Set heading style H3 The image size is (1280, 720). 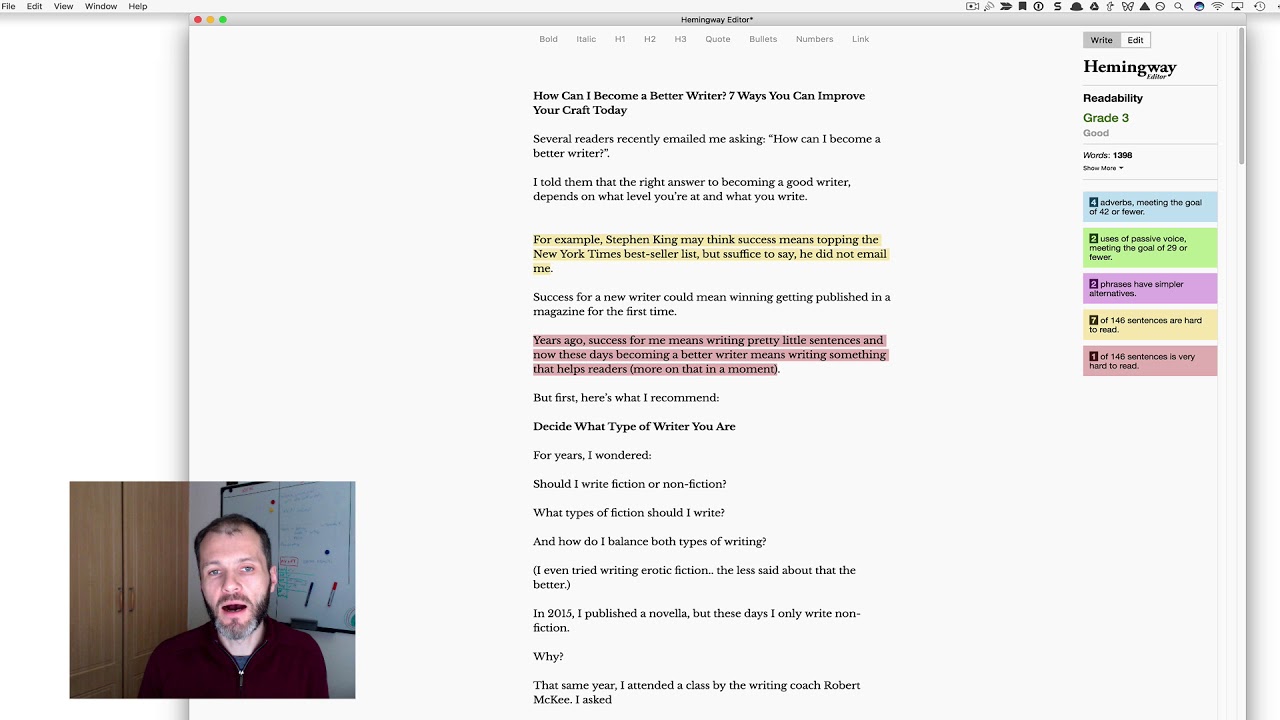click(x=680, y=39)
